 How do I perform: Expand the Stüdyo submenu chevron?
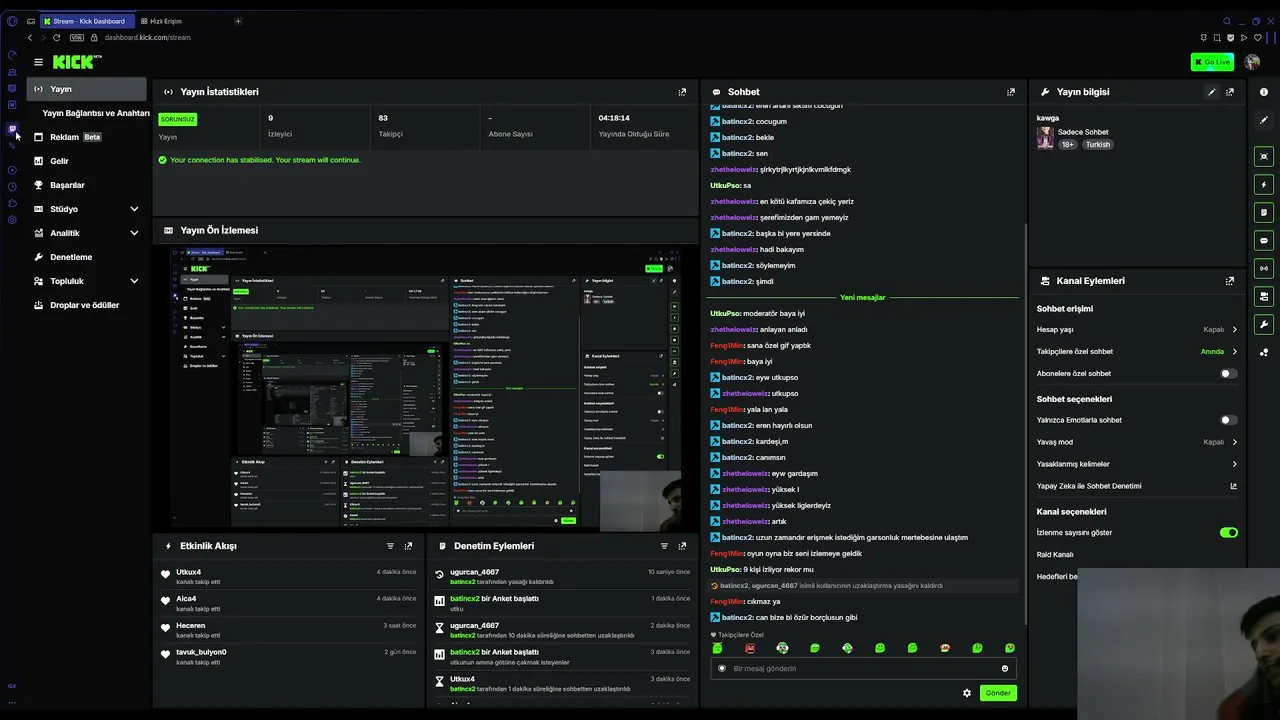coord(134,209)
